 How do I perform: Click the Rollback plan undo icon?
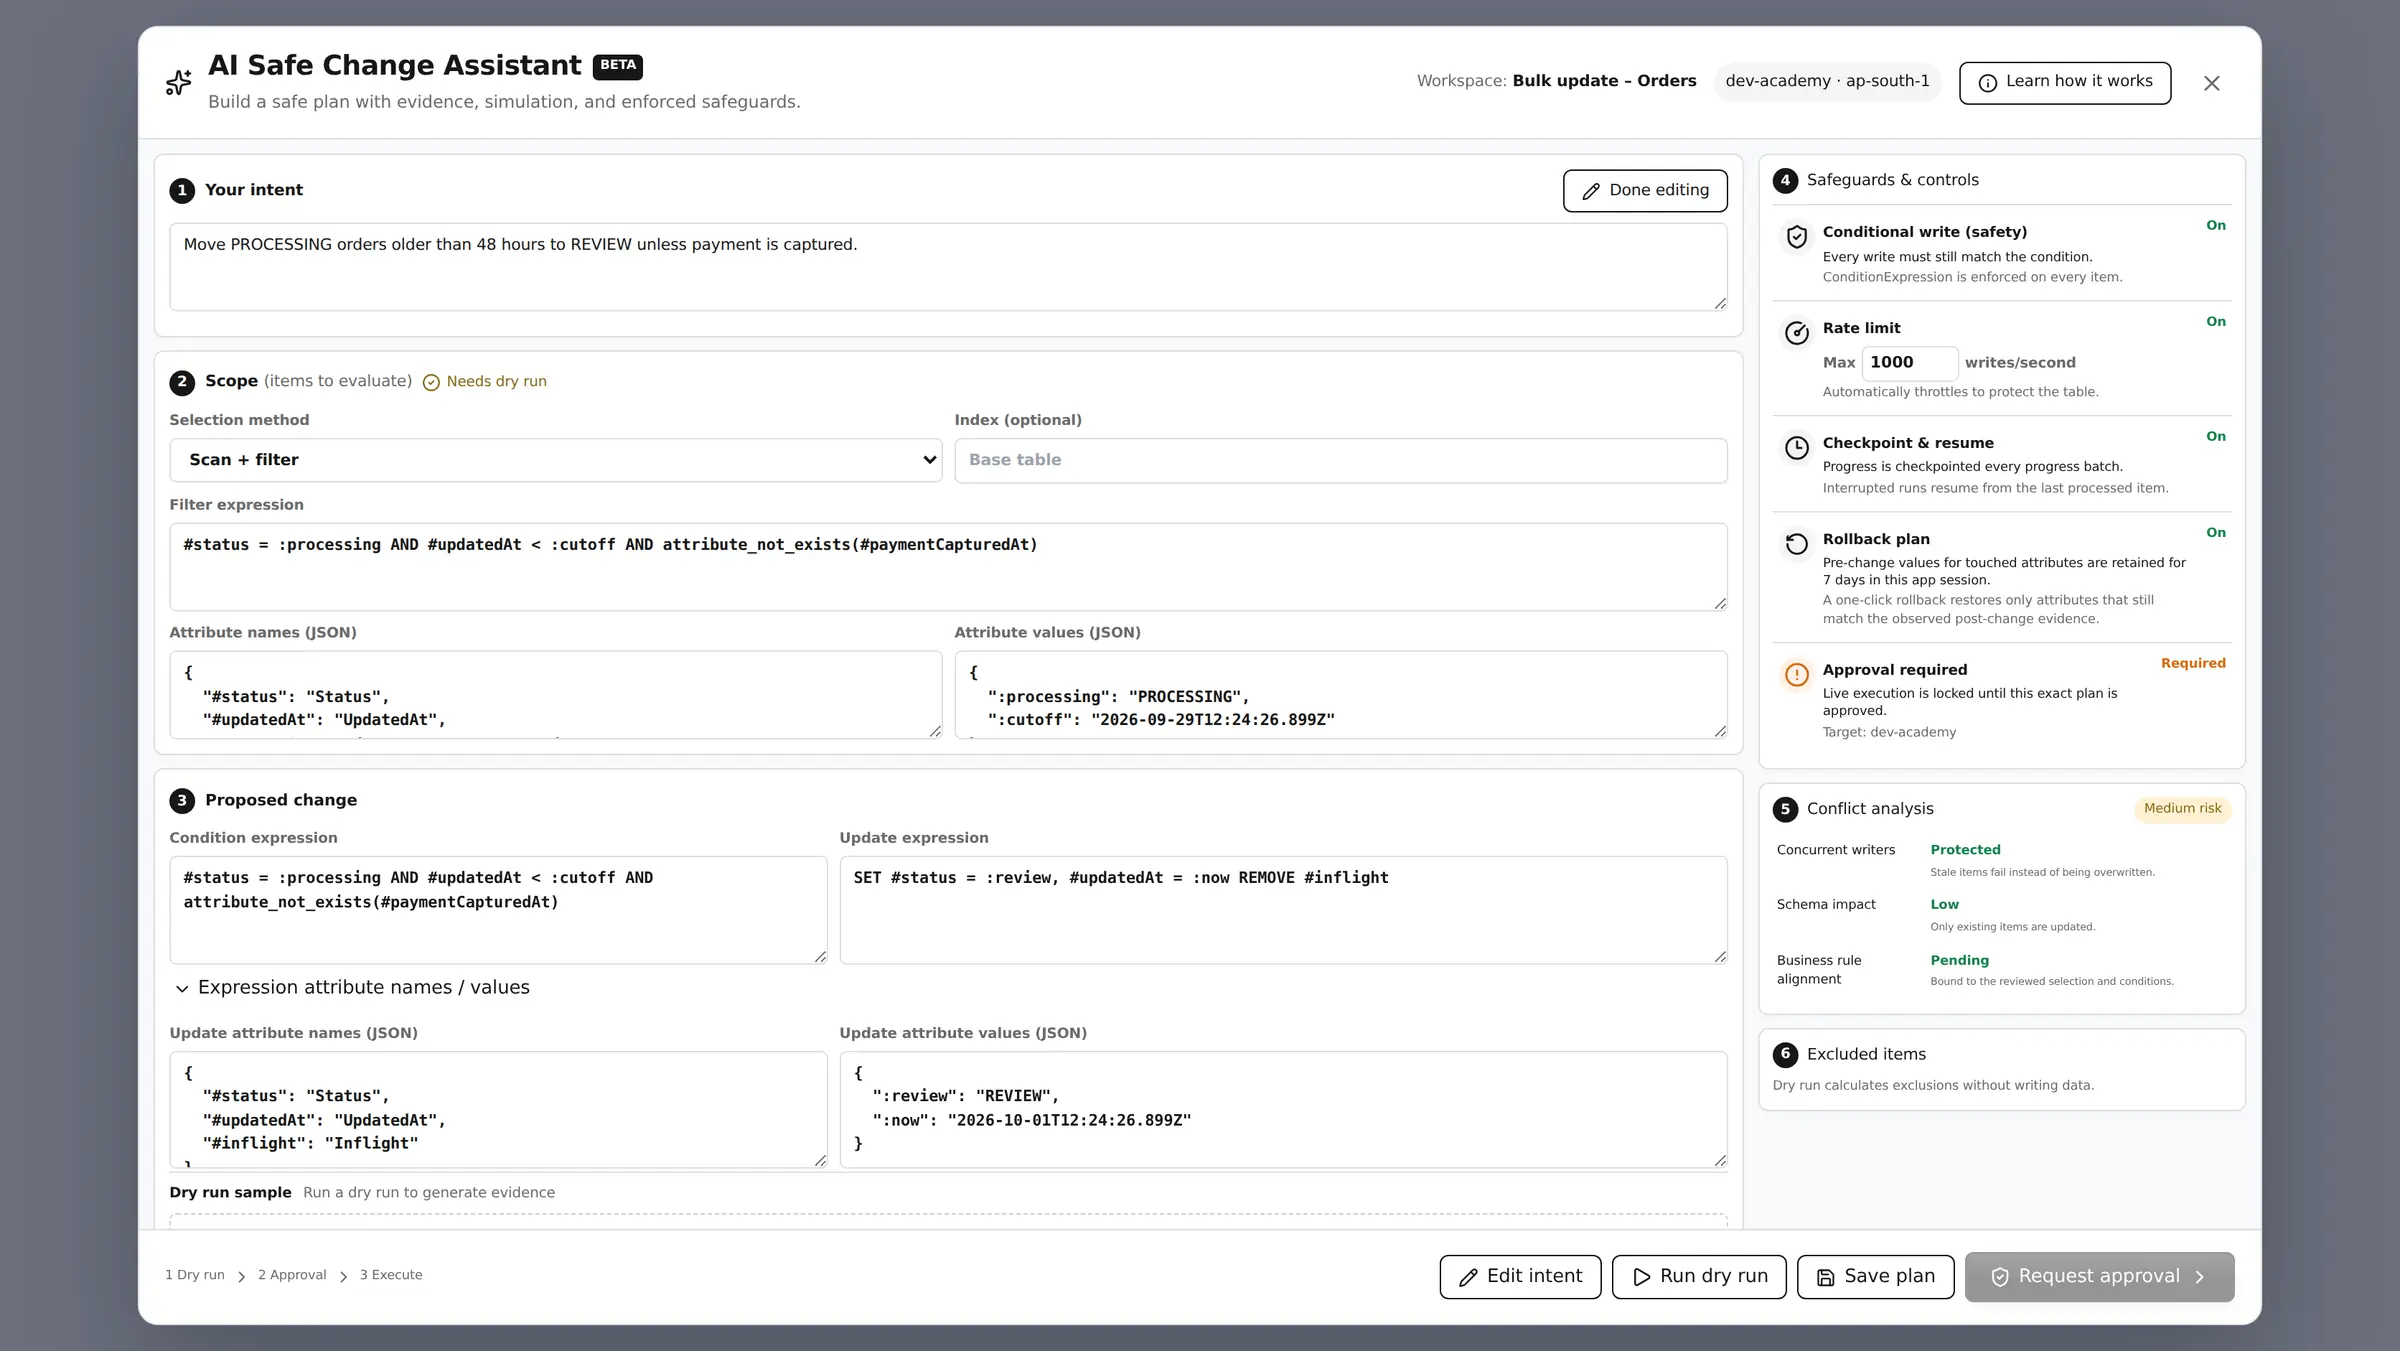(x=1797, y=544)
